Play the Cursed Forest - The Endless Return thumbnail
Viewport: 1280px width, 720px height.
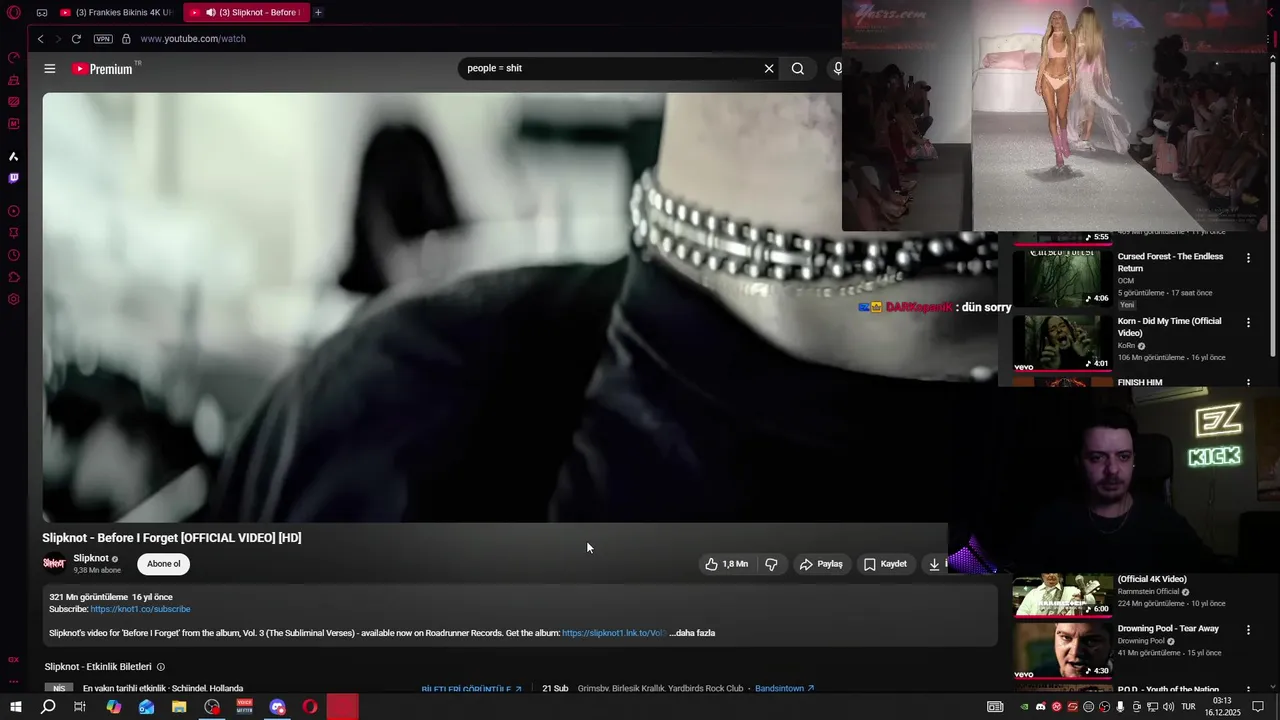[1062, 277]
